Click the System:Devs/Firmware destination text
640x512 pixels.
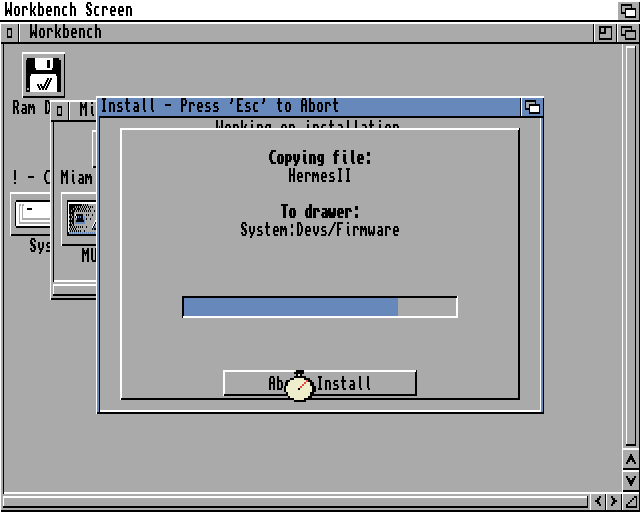(320, 229)
